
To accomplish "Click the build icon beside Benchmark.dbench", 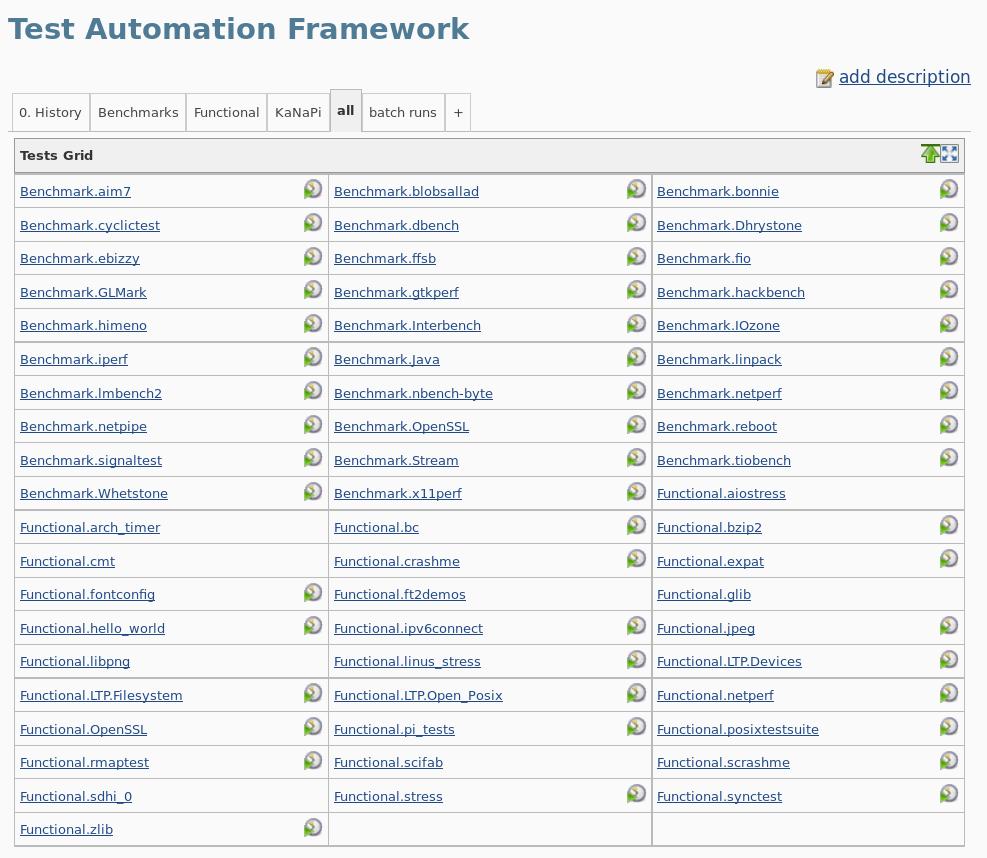I will (636, 223).
